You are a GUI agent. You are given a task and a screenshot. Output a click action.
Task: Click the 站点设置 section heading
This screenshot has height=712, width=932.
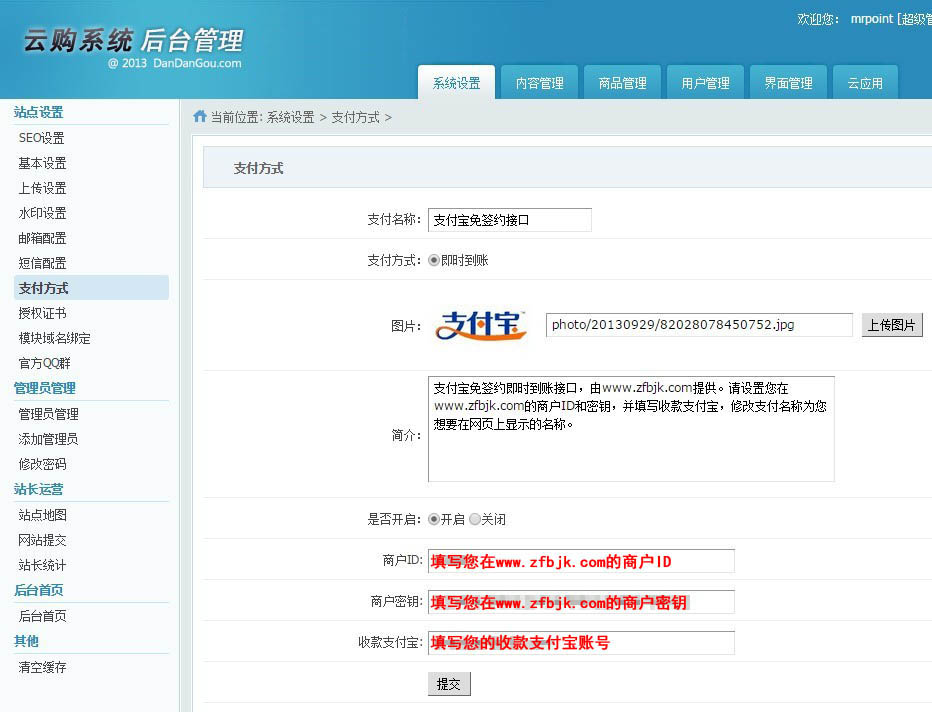pos(39,112)
